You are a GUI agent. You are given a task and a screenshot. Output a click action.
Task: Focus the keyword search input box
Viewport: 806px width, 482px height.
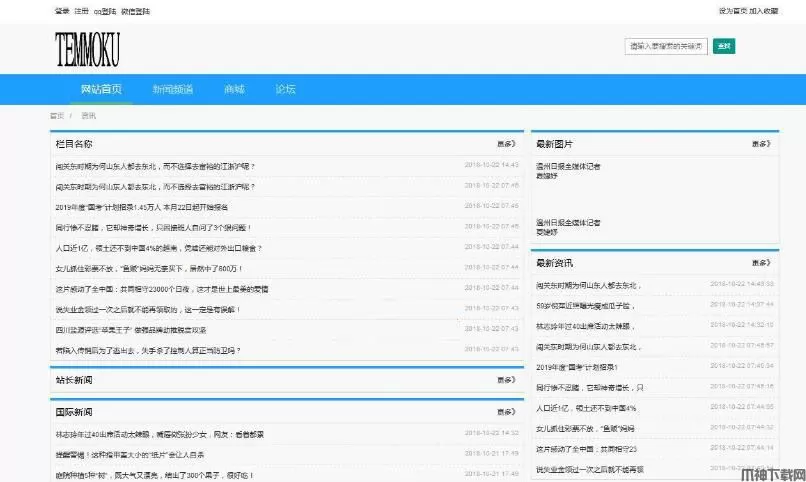(667, 46)
